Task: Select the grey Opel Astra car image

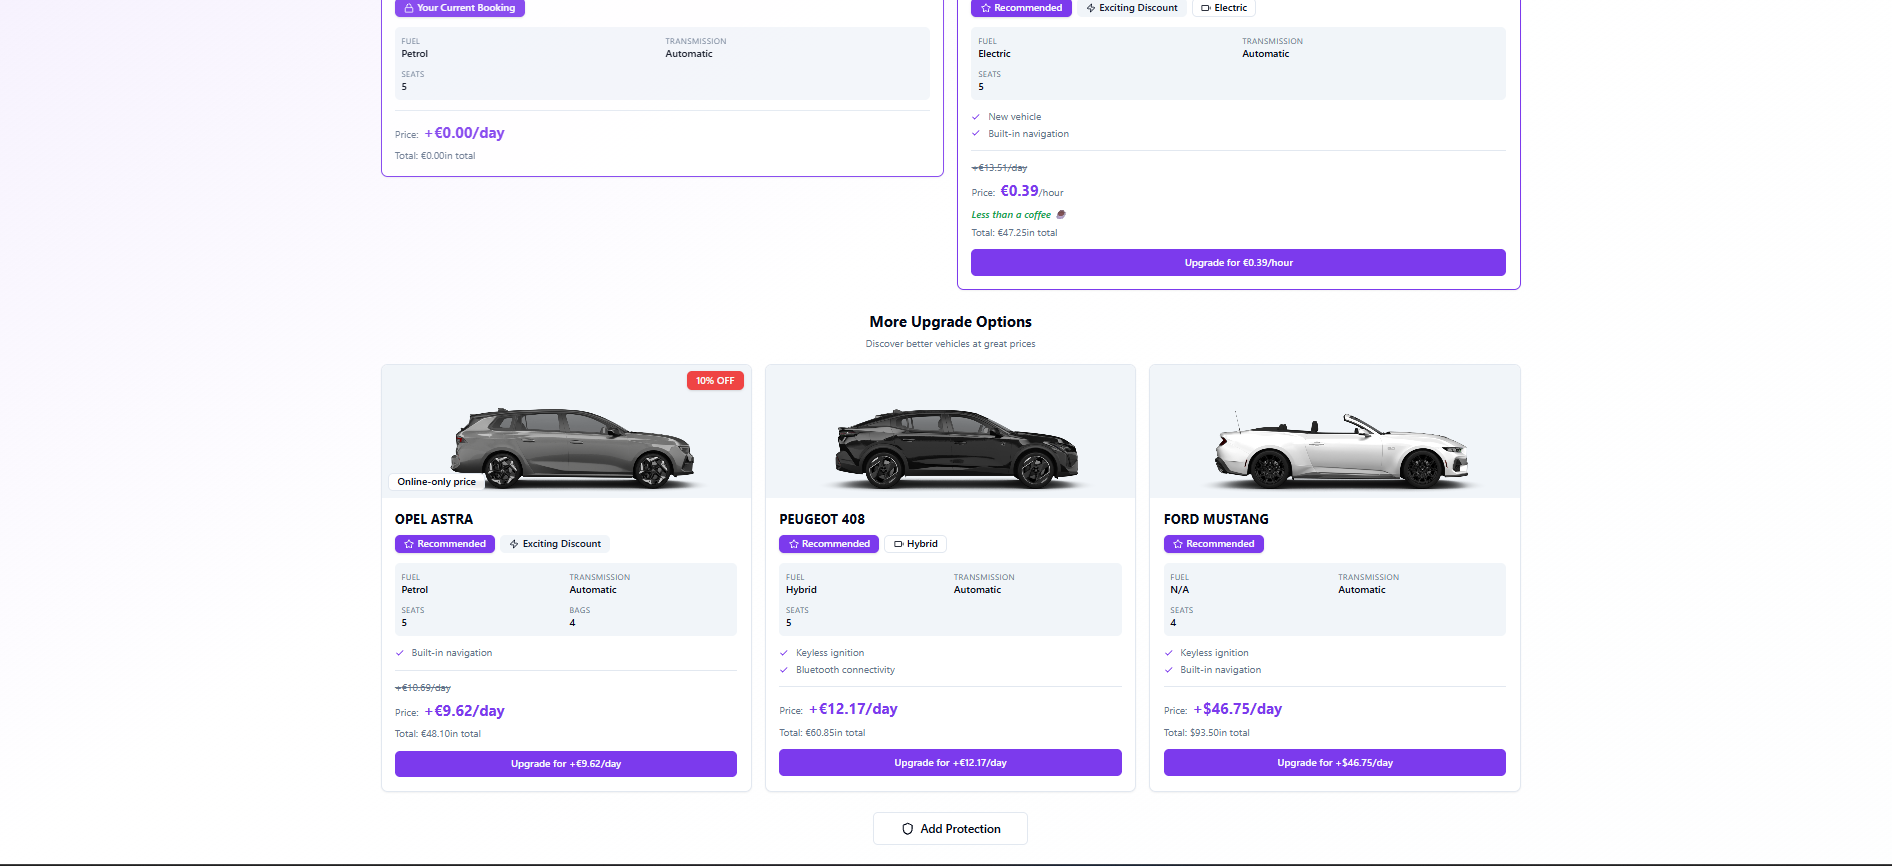Action: [x=572, y=446]
